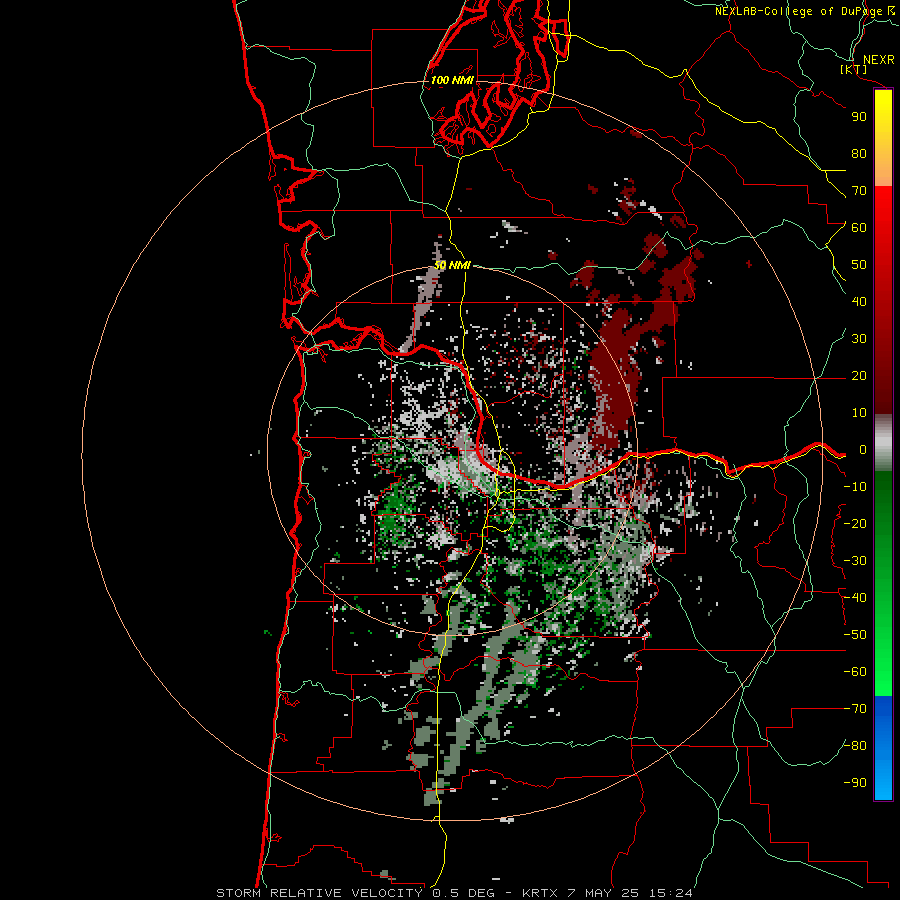Click the -80 value on the velocity scale
900x900 pixels.
point(855,746)
